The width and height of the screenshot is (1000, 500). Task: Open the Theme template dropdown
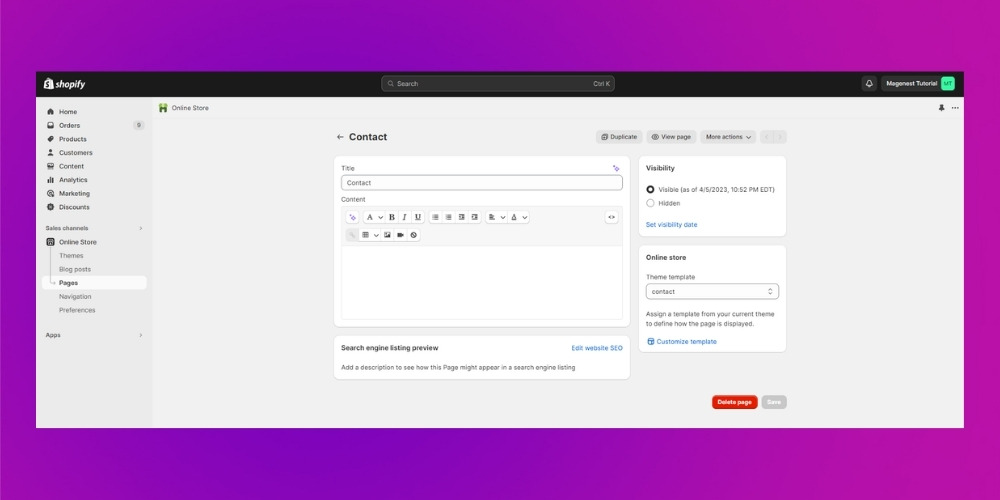click(712, 292)
